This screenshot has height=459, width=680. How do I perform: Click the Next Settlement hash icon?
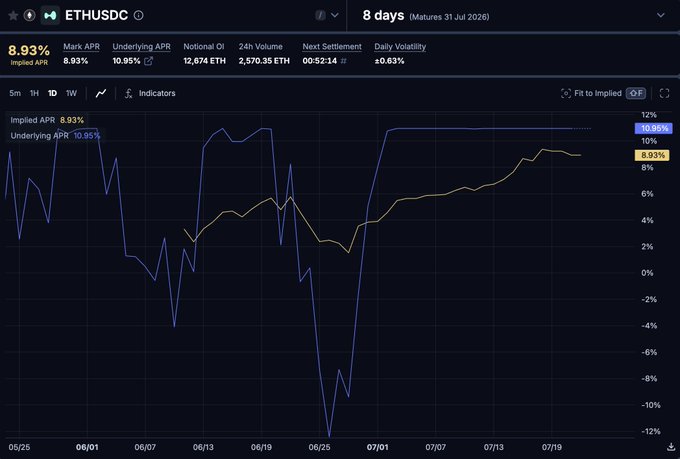[x=343, y=61]
